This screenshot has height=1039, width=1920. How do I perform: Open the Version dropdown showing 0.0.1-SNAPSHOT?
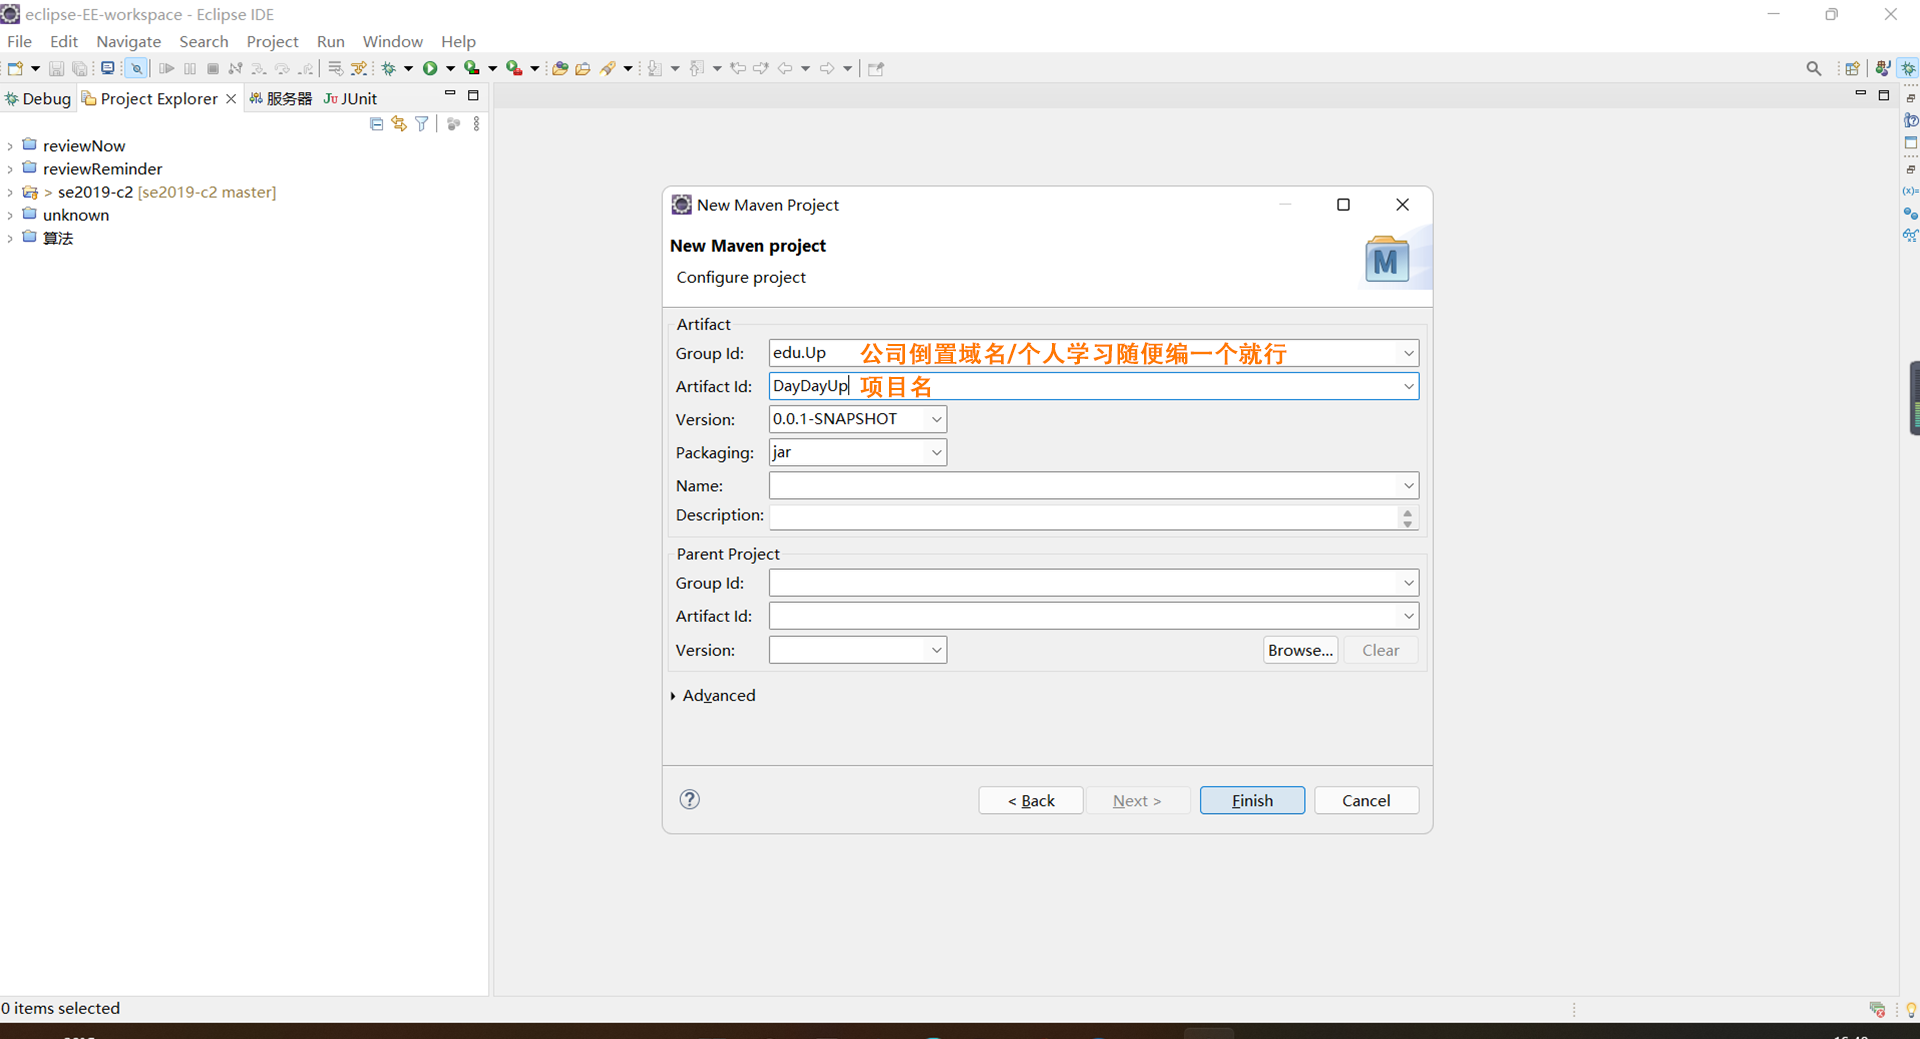click(x=935, y=419)
